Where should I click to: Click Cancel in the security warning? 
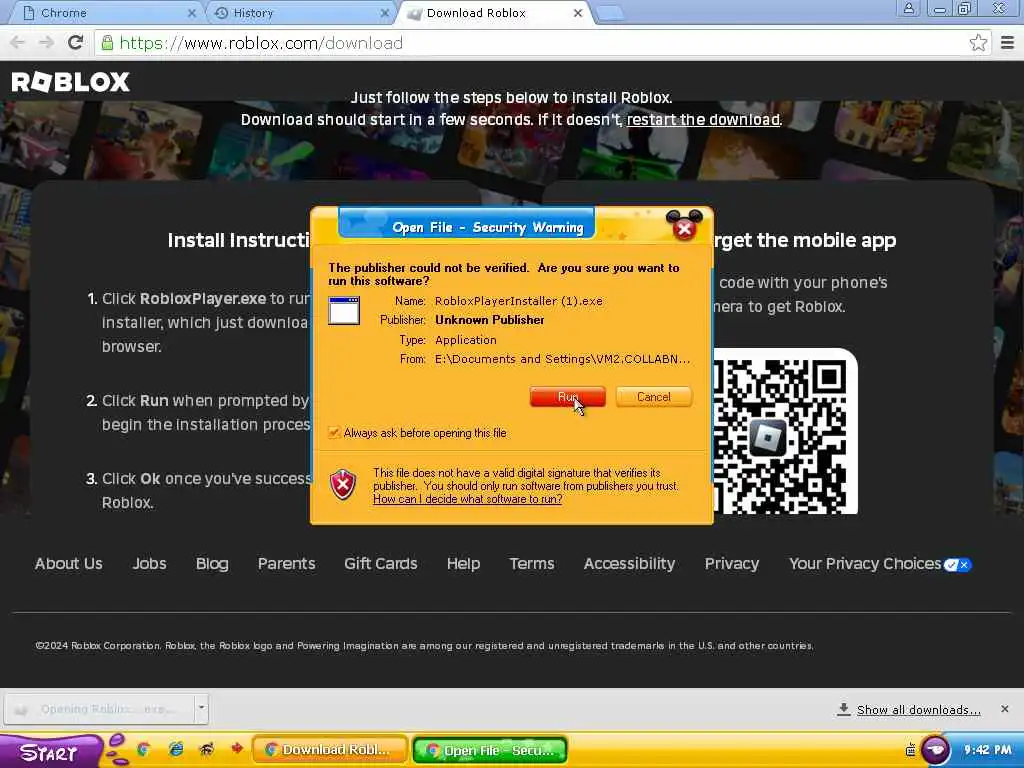(654, 396)
